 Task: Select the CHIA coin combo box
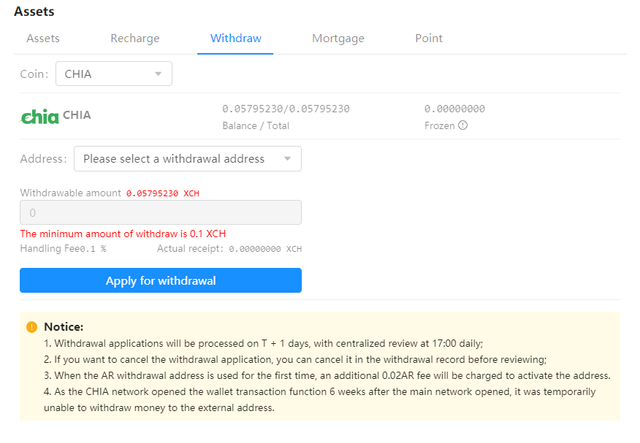pos(114,74)
